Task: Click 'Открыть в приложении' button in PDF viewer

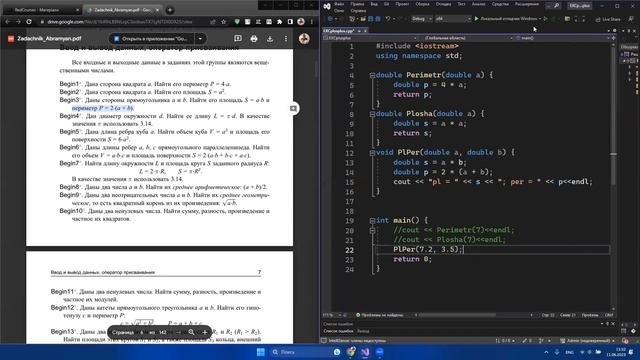Action: [x=152, y=39]
